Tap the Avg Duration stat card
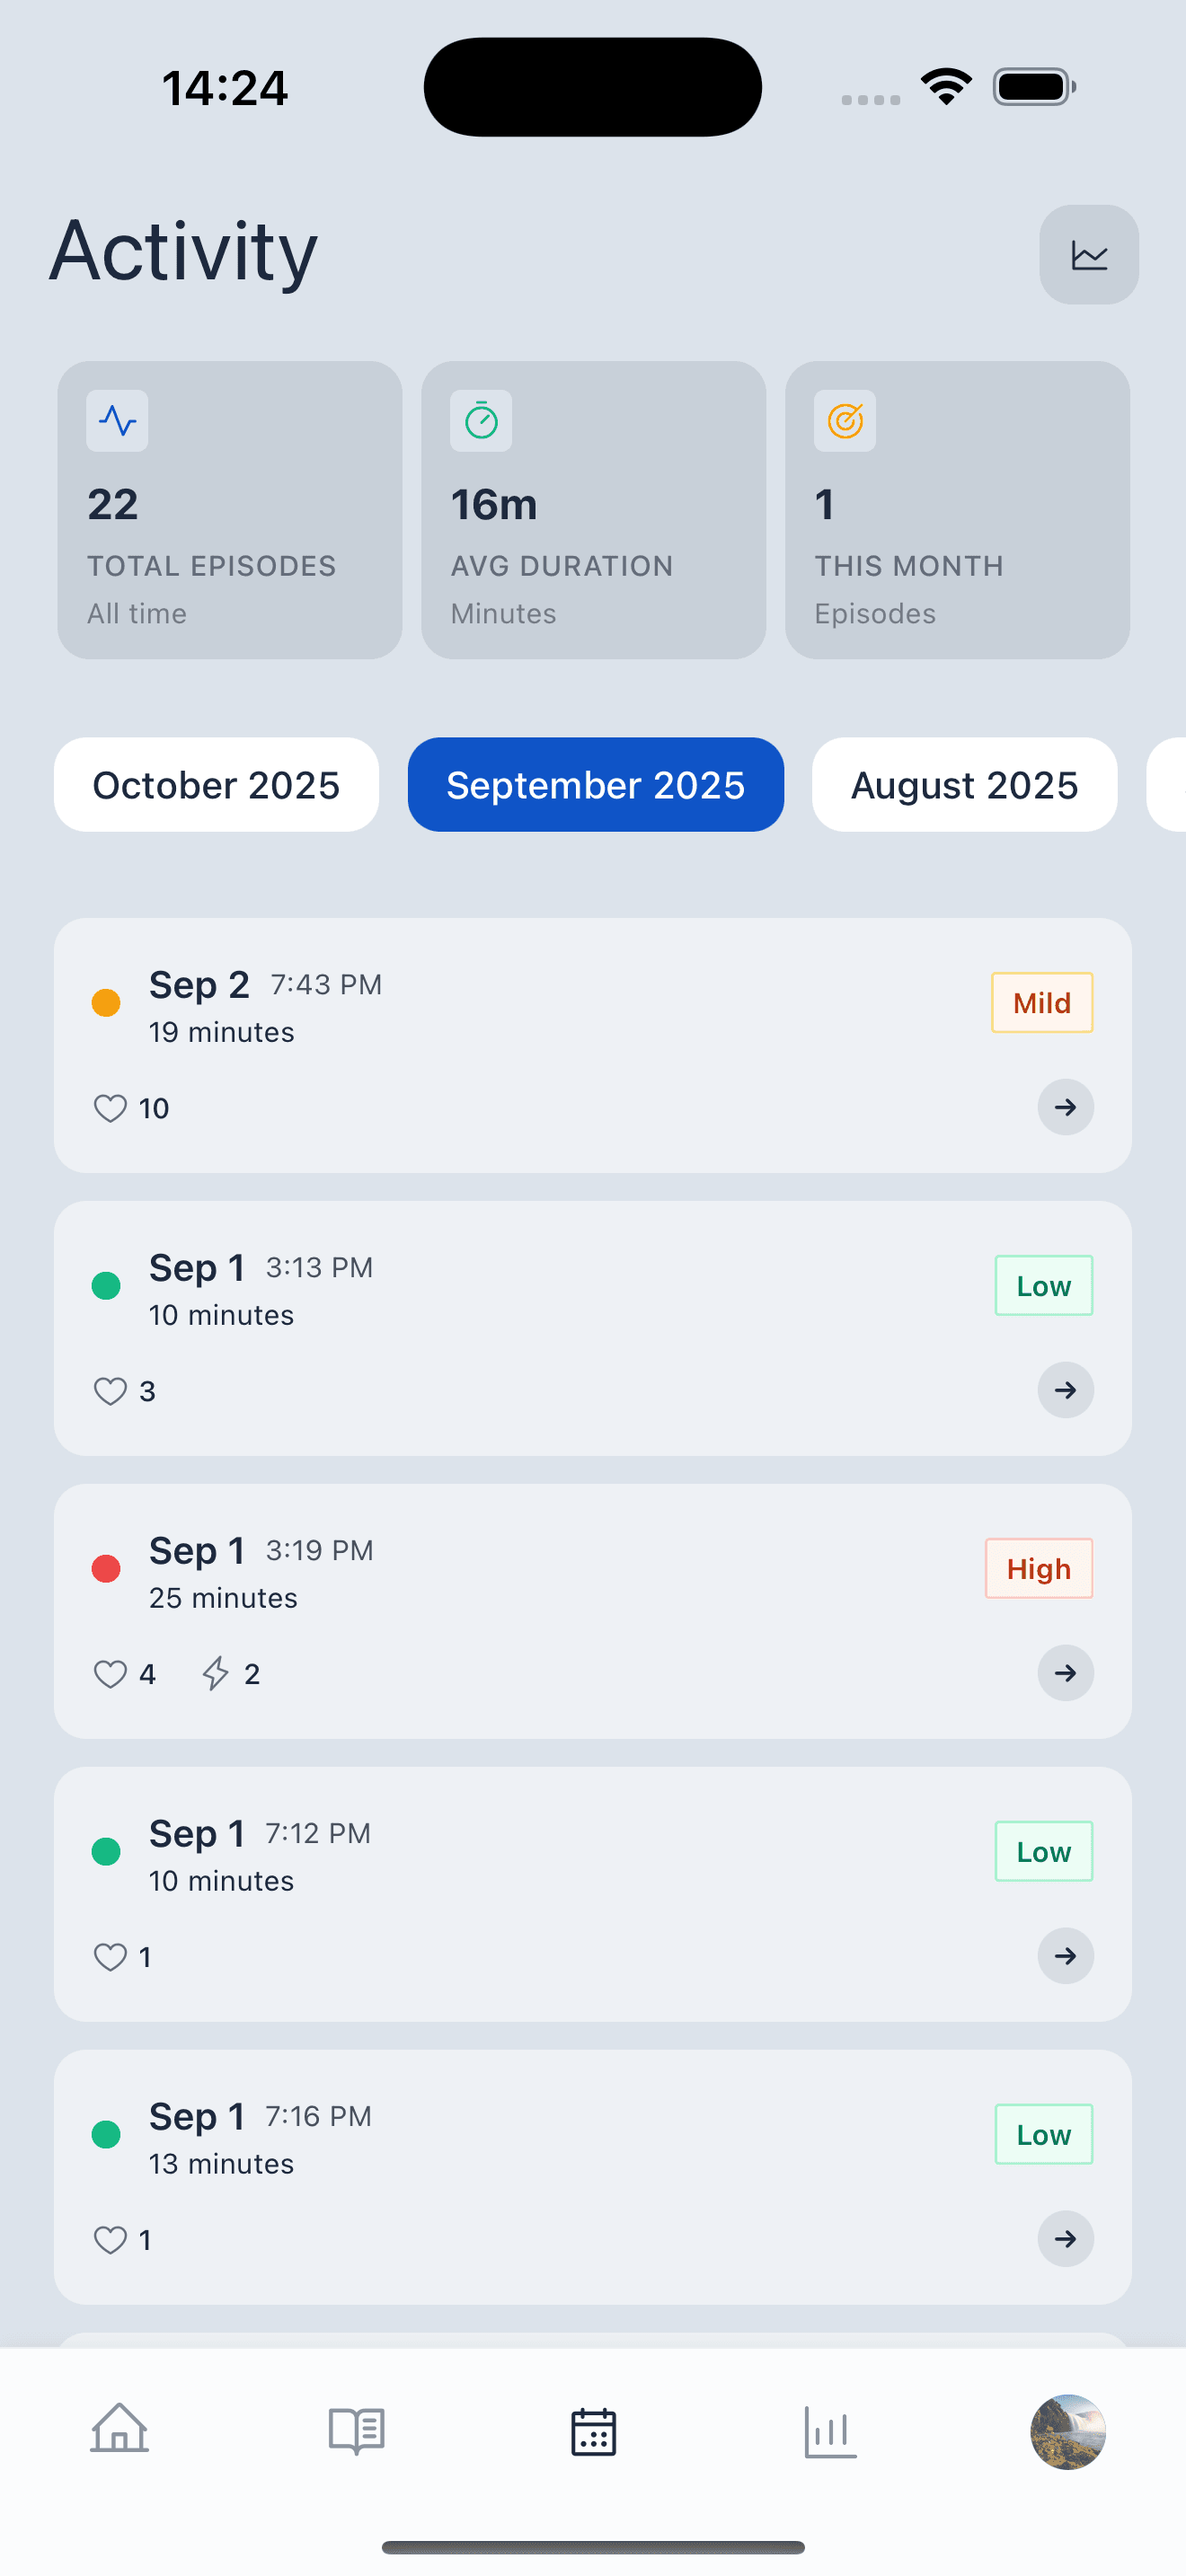Viewport: 1186px width, 2576px height. pos(593,510)
